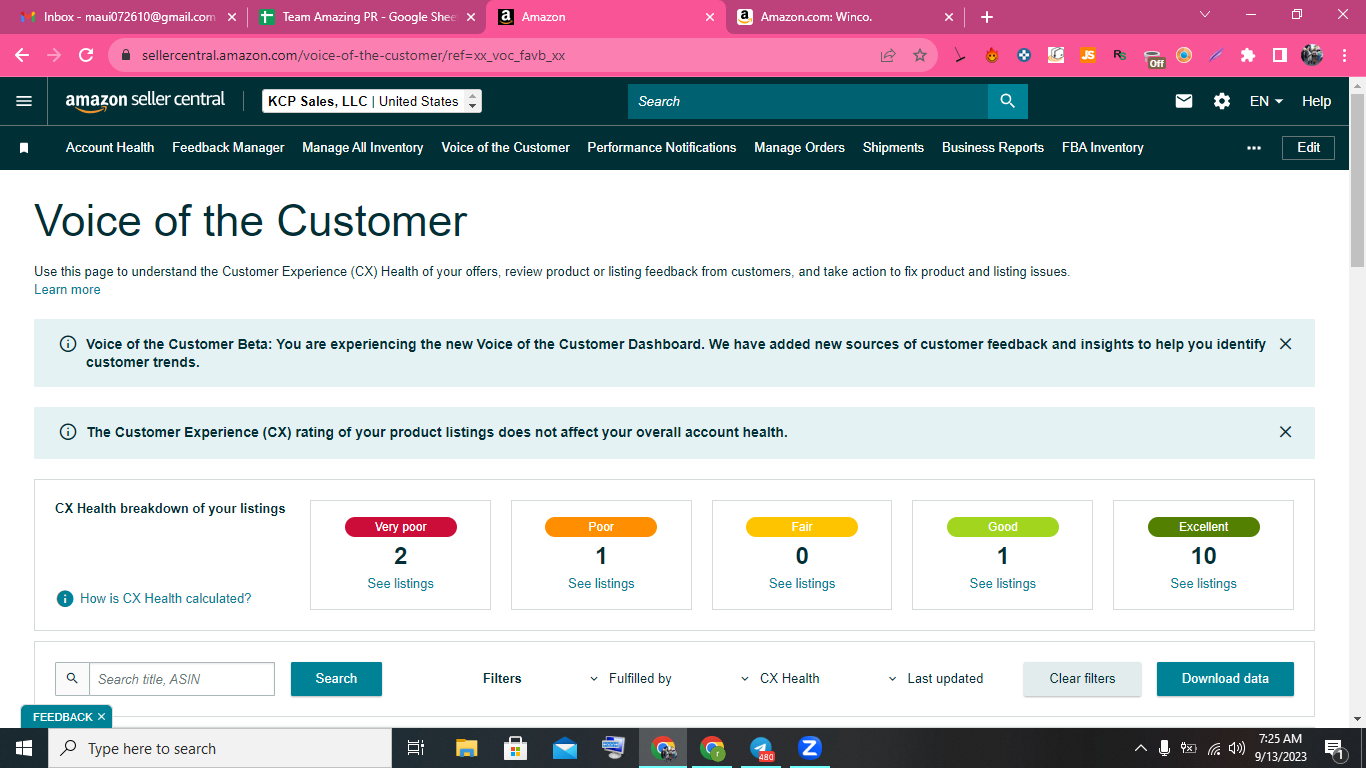Click the magnifier icon beside title search box
The width and height of the screenshot is (1366, 768).
[72, 679]
